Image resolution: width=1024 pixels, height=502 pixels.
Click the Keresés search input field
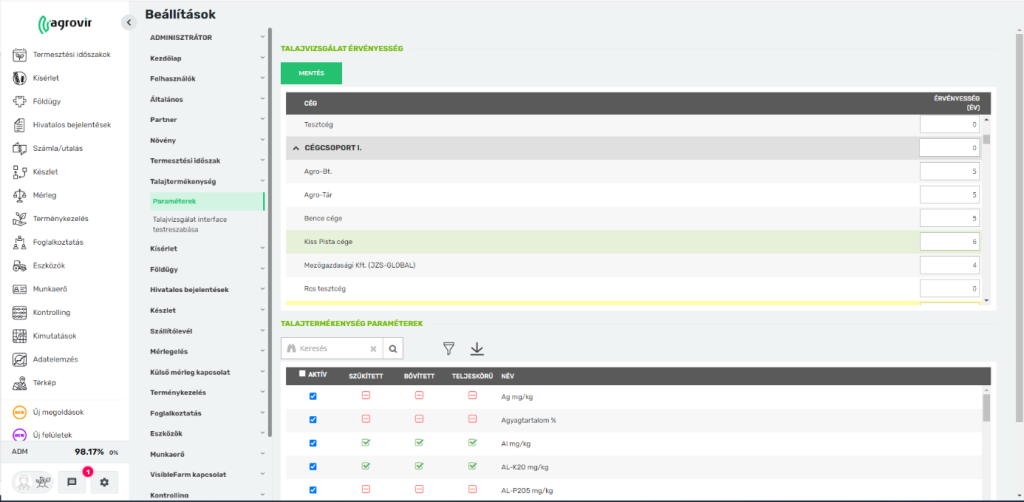point(327,348)
